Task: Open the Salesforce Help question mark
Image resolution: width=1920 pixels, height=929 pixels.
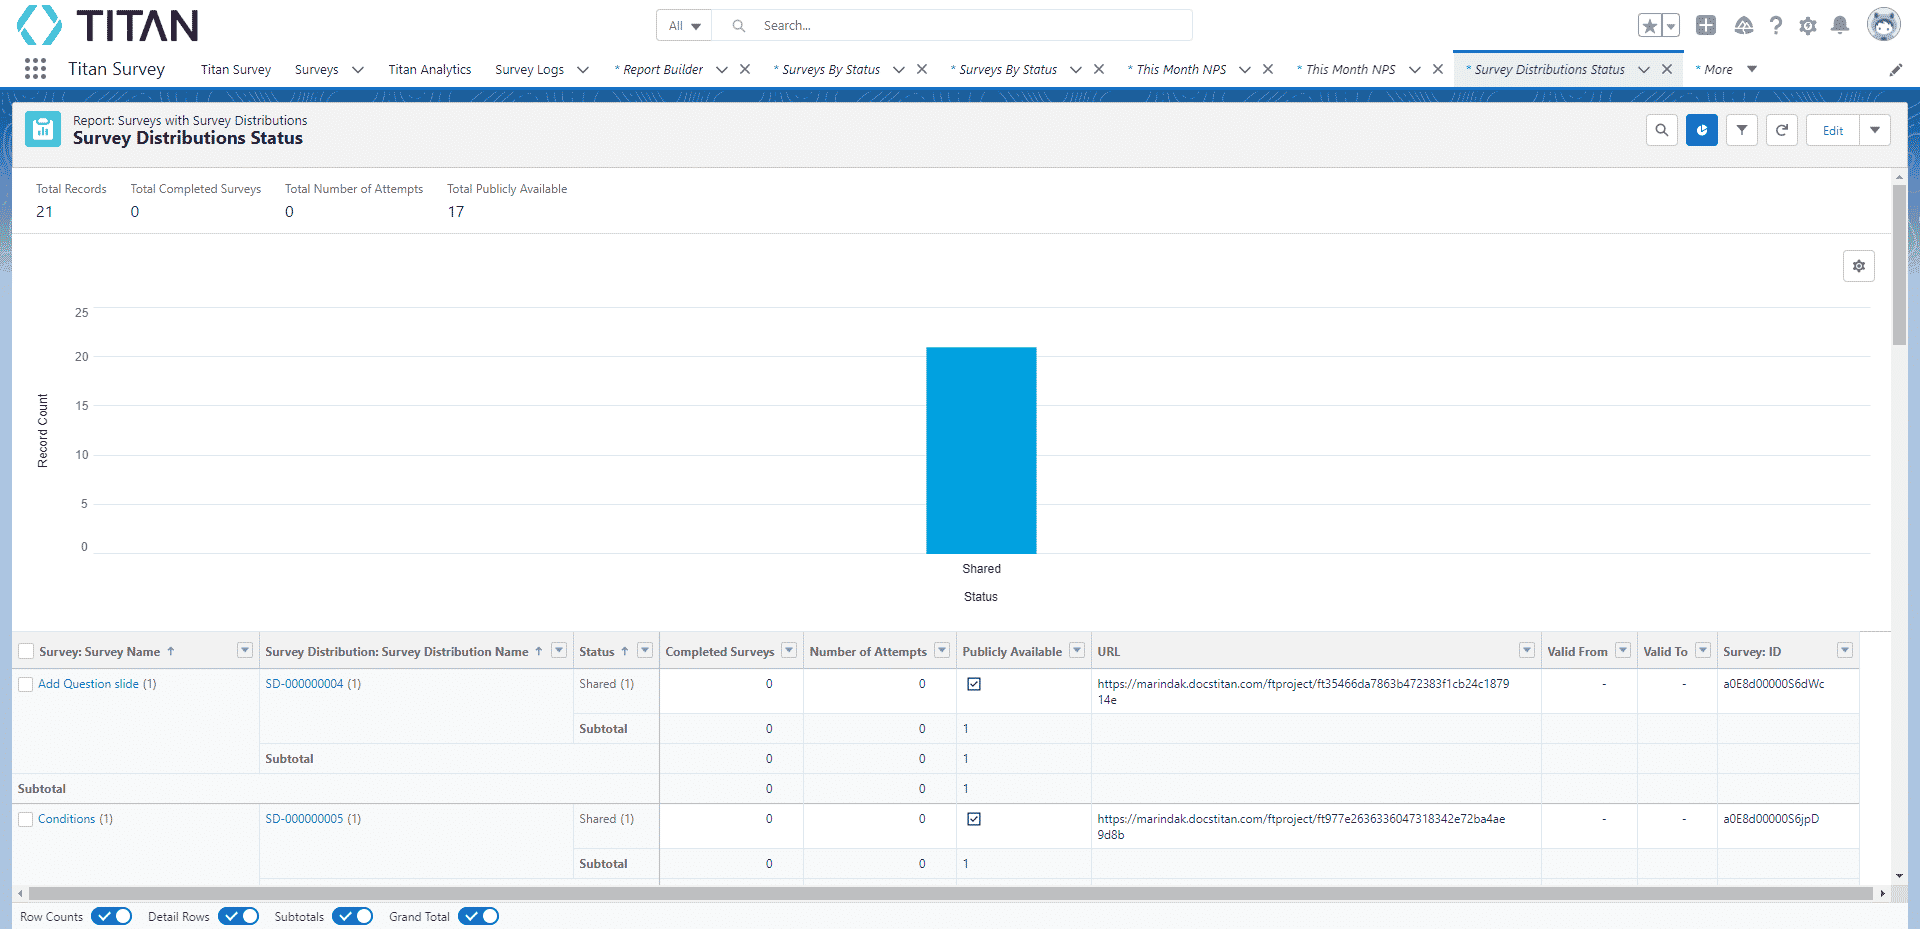Action: click(1777, 25)
